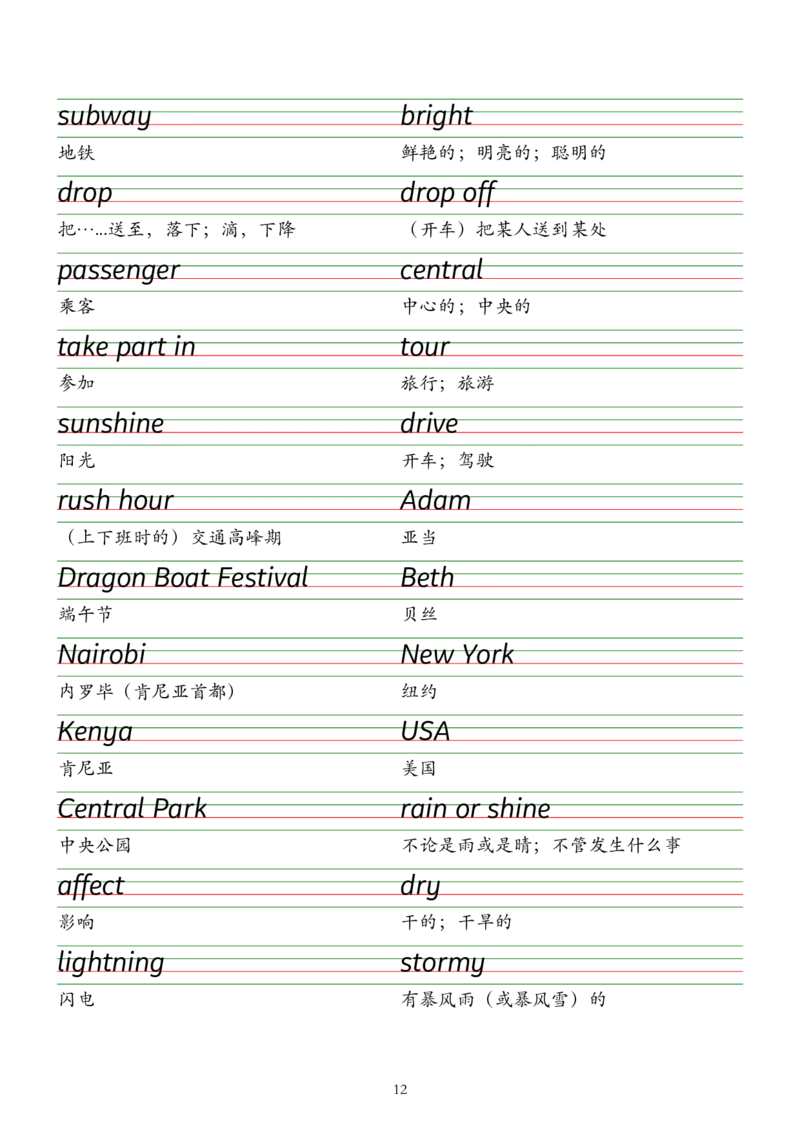800x1132 pixels.
Task: Click the "Central Park" phrase
Action: pos(132,807)
